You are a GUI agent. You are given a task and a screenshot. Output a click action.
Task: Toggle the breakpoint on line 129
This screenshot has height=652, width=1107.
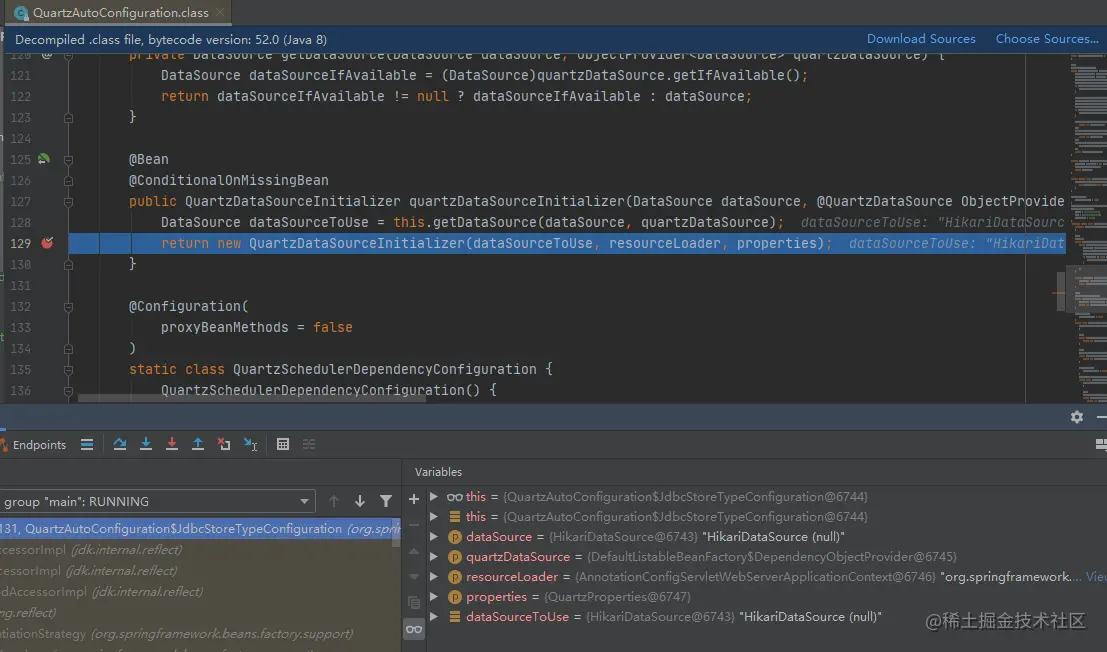(47, 243)
